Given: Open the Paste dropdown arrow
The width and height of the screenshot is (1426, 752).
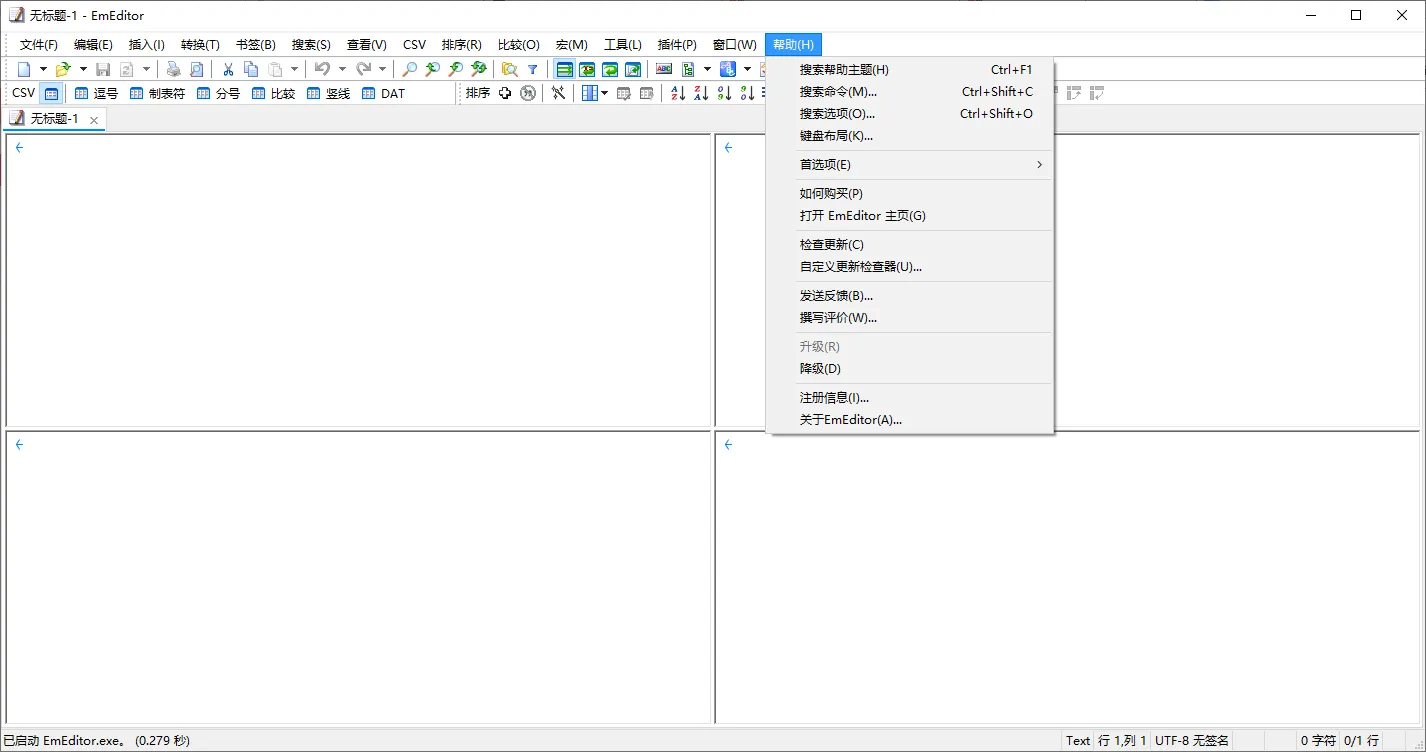Looking at the screenshot, I should click(x=296, y=68).
